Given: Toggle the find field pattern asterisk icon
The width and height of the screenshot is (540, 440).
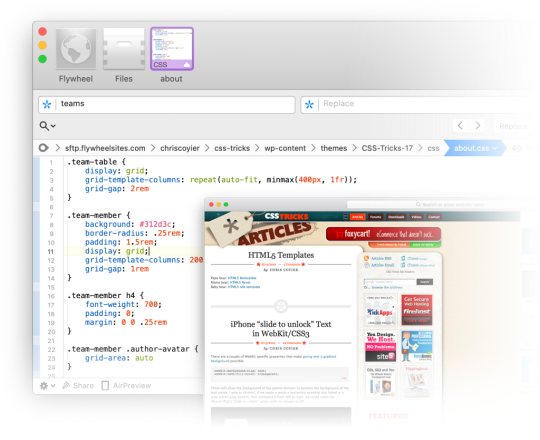Looking at the screenshot, I should (47, 104).
